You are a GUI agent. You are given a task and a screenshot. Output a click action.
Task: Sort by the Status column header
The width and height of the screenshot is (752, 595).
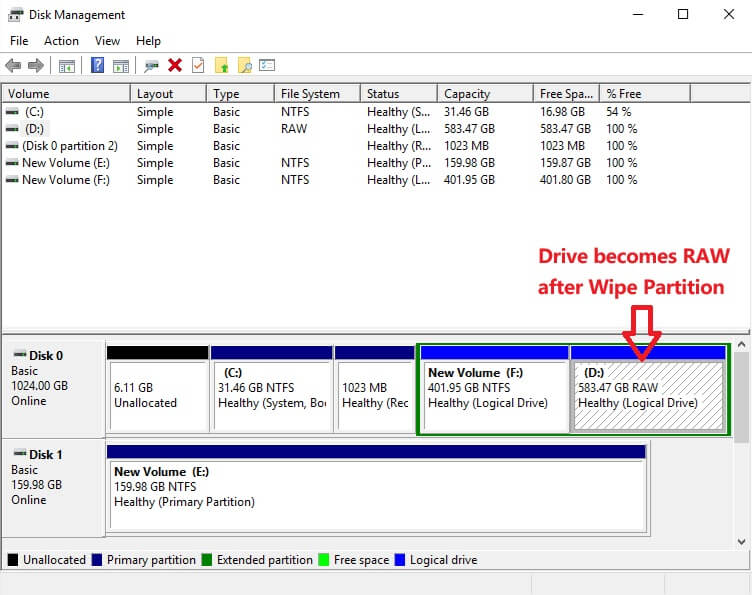coord(399,93)
